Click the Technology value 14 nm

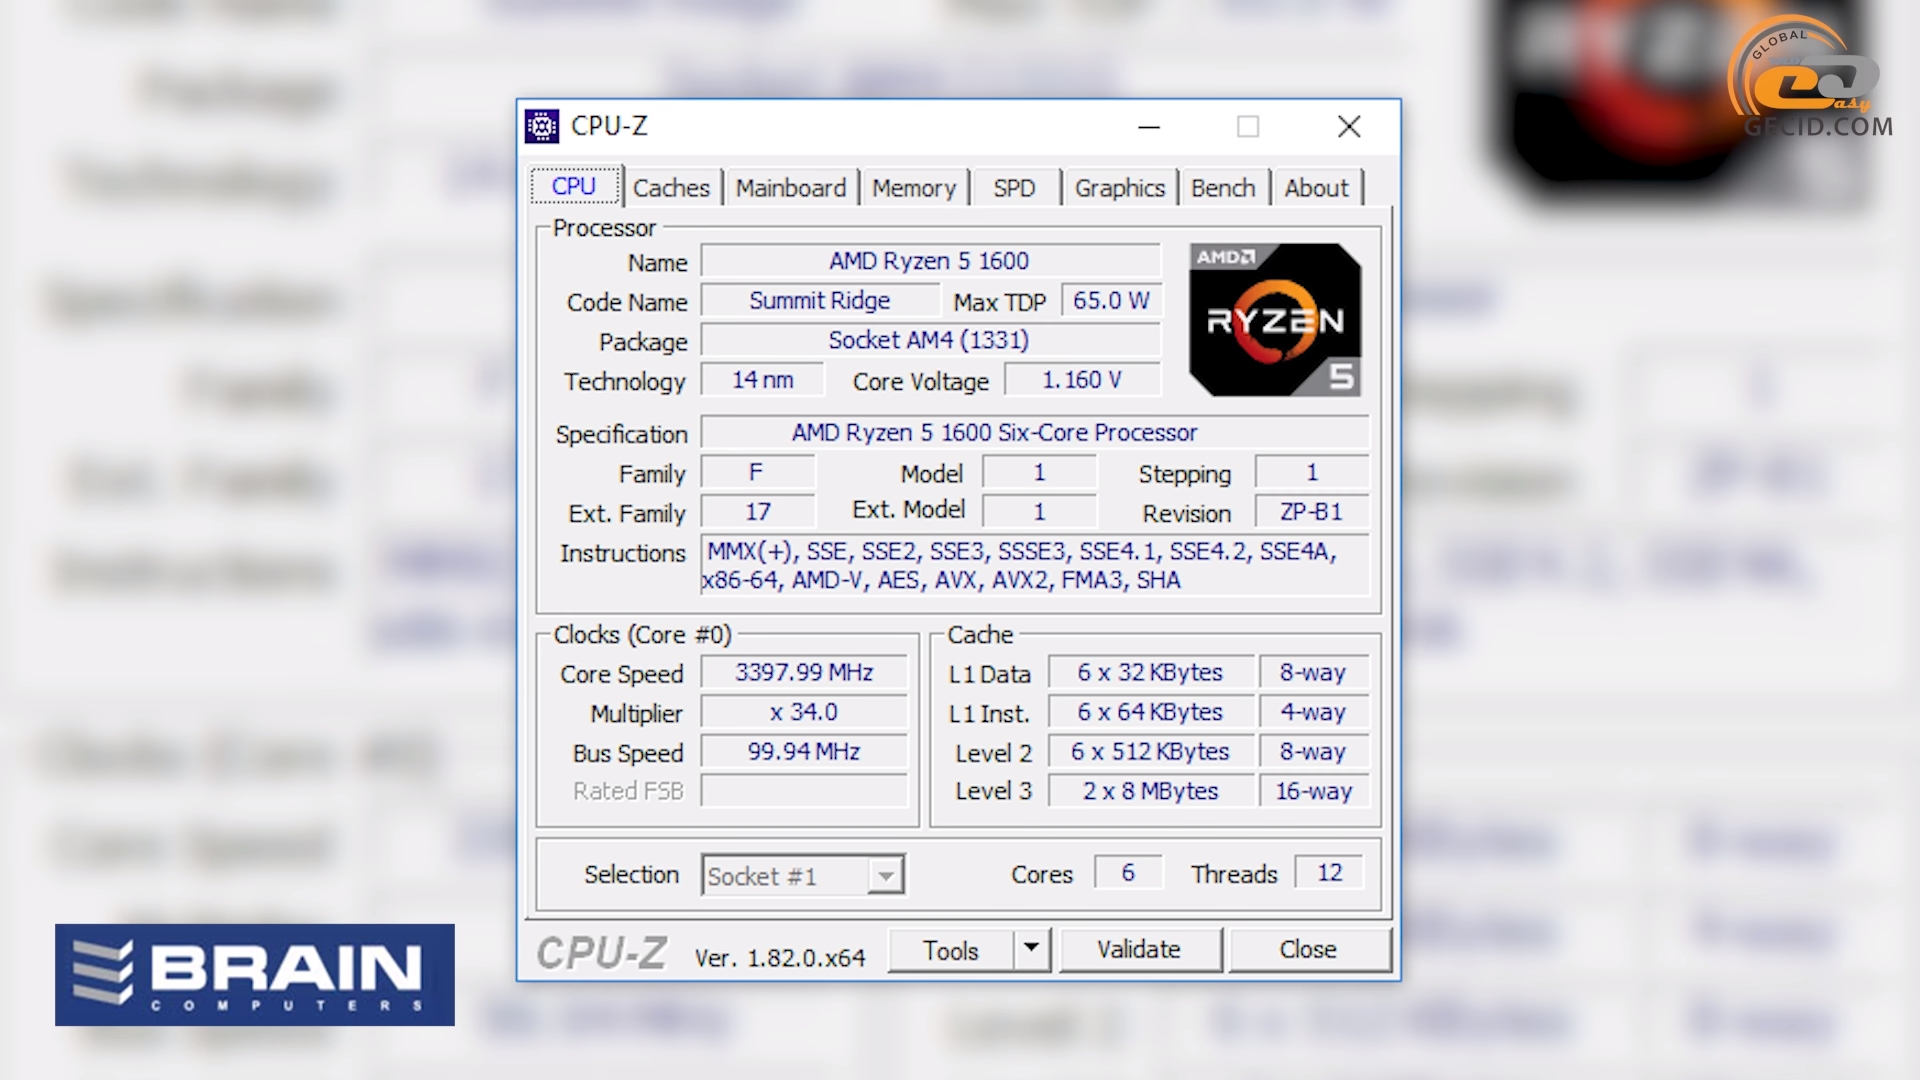(x=763, y=380)
